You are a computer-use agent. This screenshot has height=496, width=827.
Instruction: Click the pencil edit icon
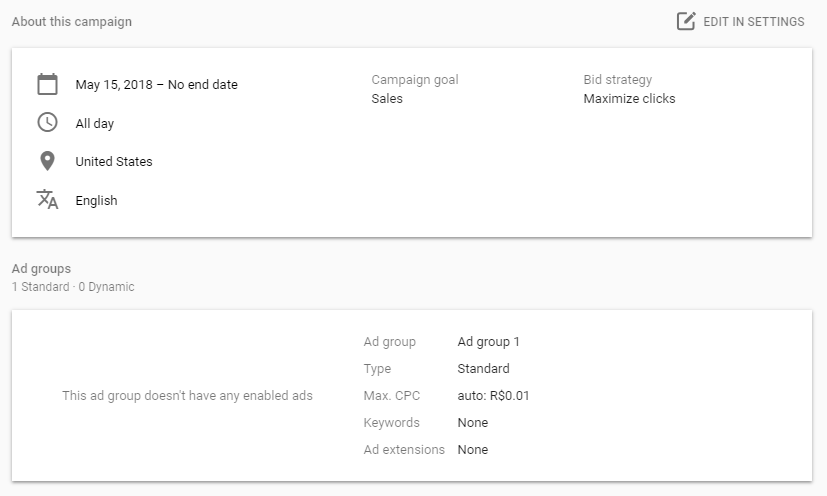click(x=686, y=21)
